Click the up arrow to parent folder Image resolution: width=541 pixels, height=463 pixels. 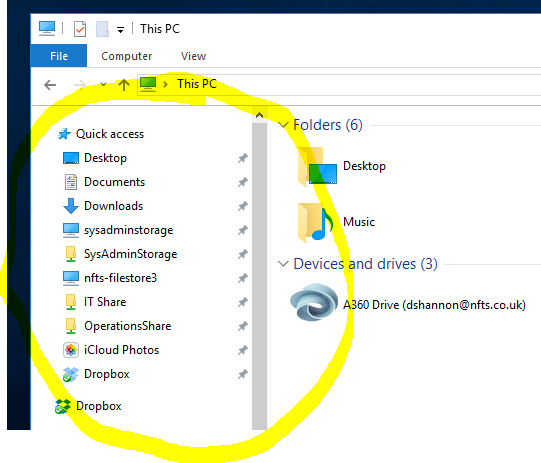pyautogui.click(x=124, y=85)
